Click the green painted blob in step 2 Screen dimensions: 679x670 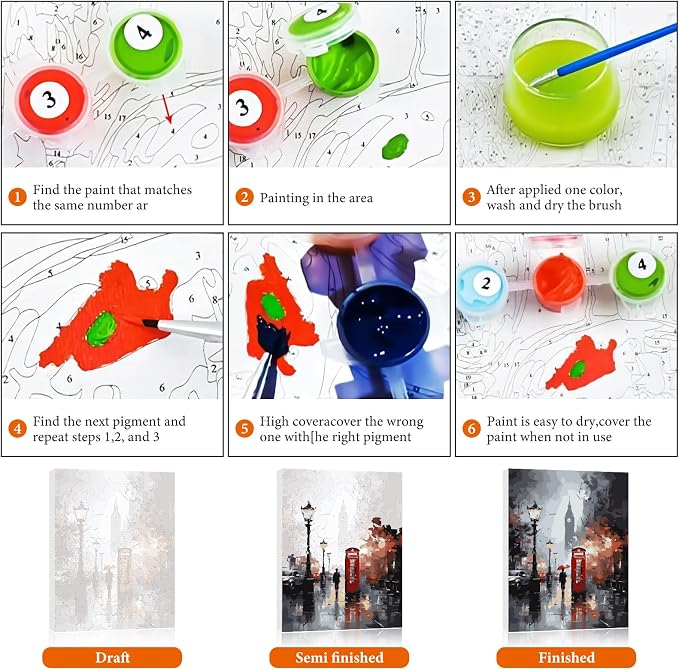(395, 146)
